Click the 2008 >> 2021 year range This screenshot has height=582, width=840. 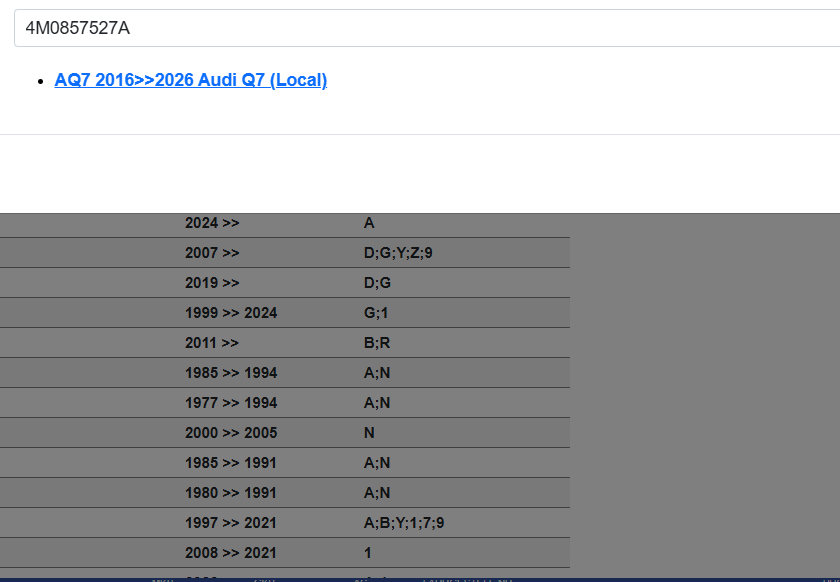click(231, 553)
